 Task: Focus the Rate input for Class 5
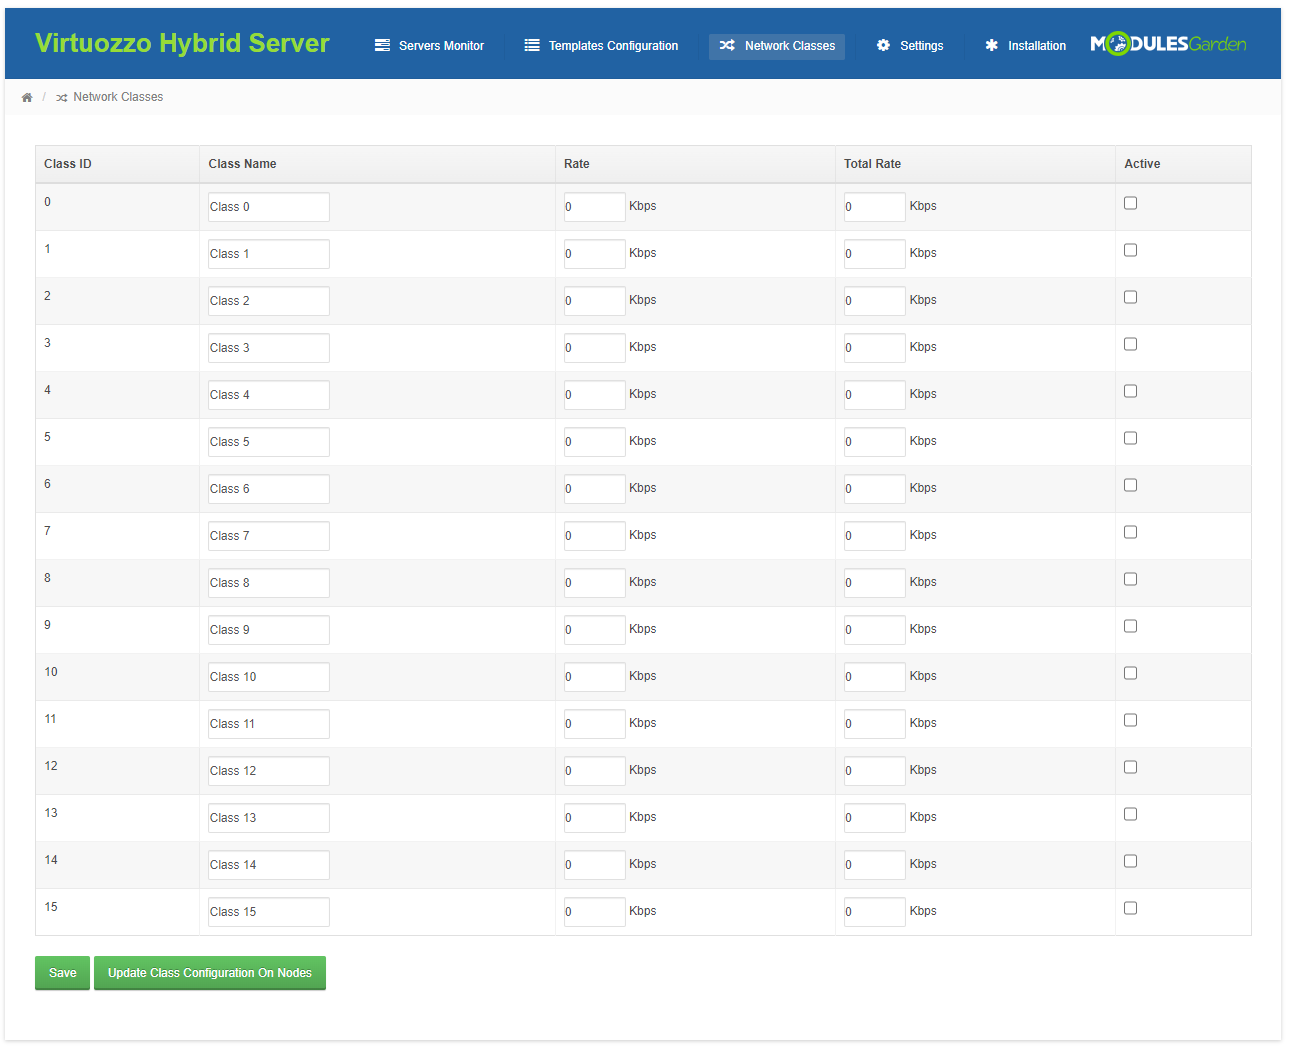[x=594, y=442]
